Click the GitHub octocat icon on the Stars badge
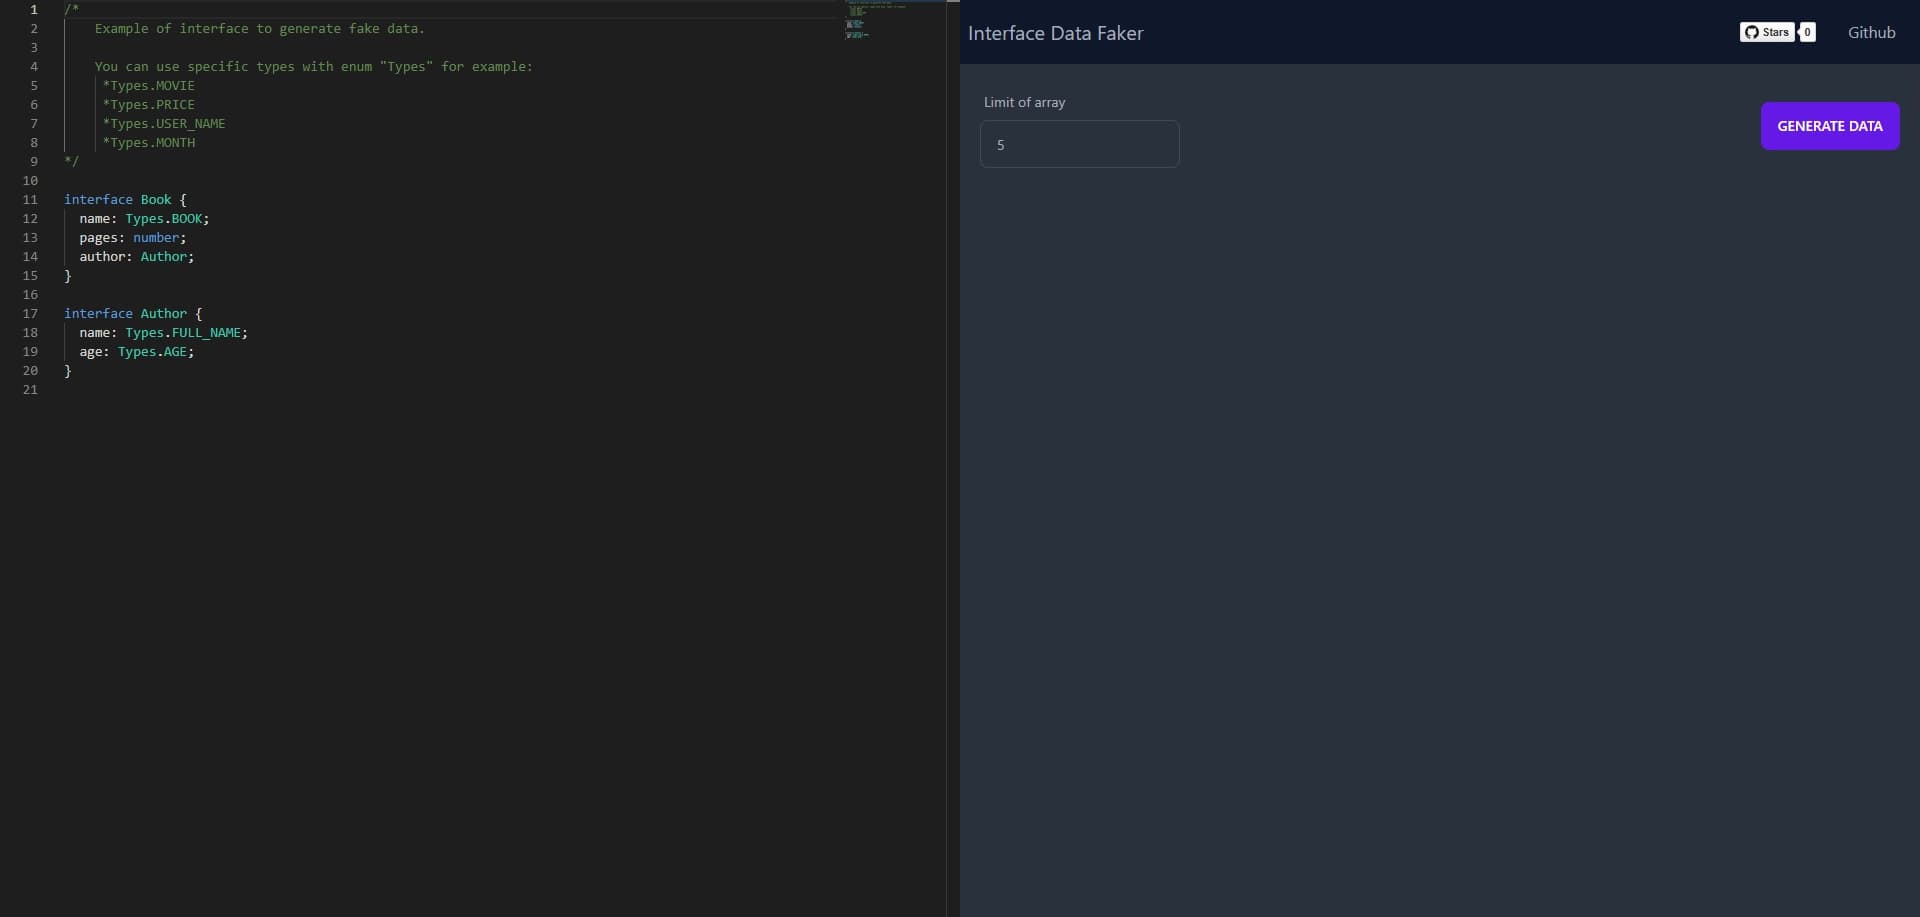 tap(1753, 32)
